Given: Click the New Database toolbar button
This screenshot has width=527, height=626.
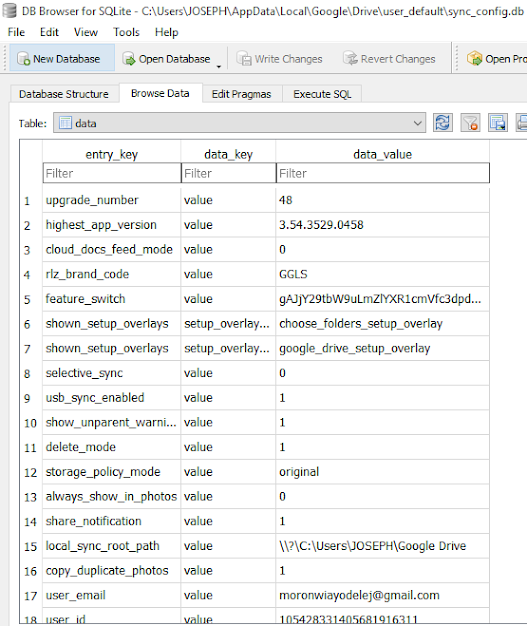Looking at the screenshot, I should [62, 59].
